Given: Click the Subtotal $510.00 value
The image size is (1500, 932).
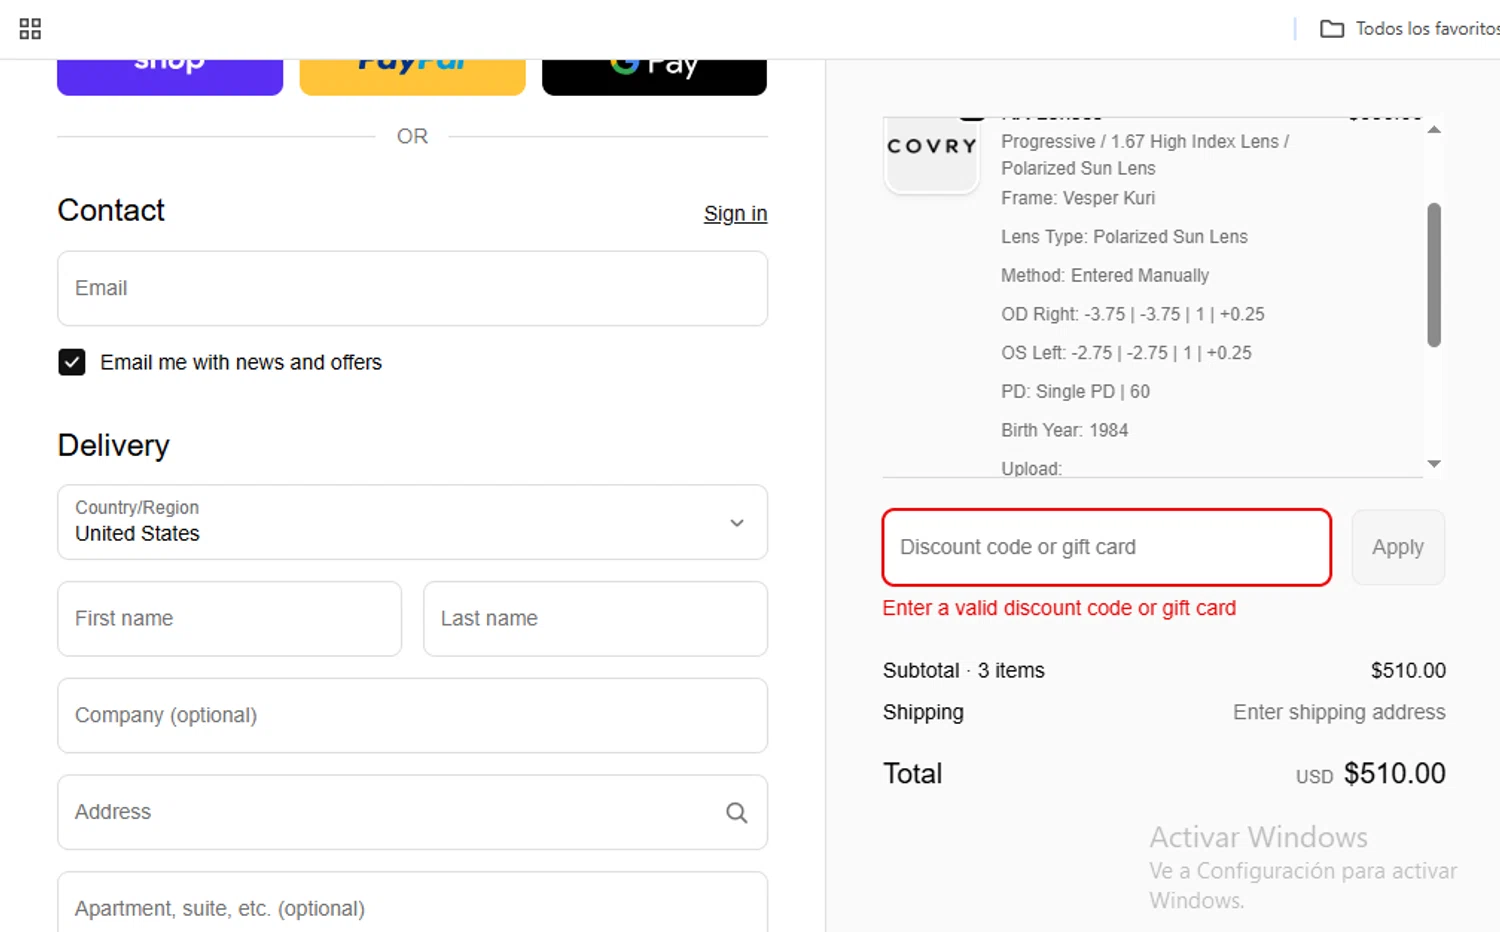Looking at the screenshot, I should (1408, 671).
